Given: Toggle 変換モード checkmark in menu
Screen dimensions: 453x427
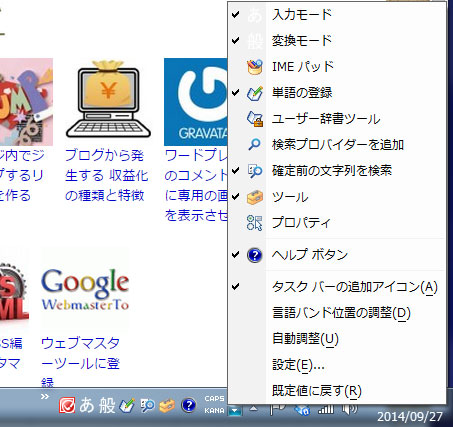Looking at the screenshot, I should (x=236, y=40).
